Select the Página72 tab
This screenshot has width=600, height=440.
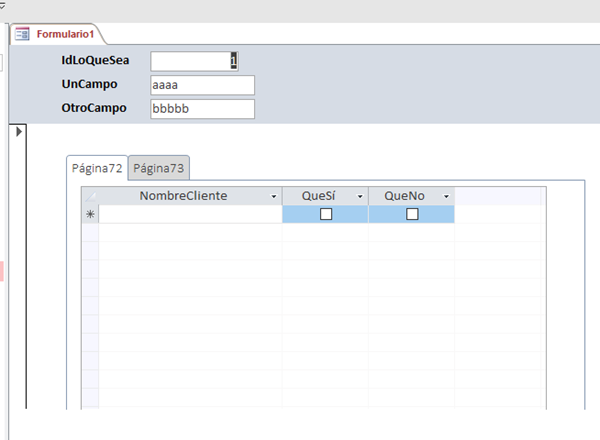[97, 168]
